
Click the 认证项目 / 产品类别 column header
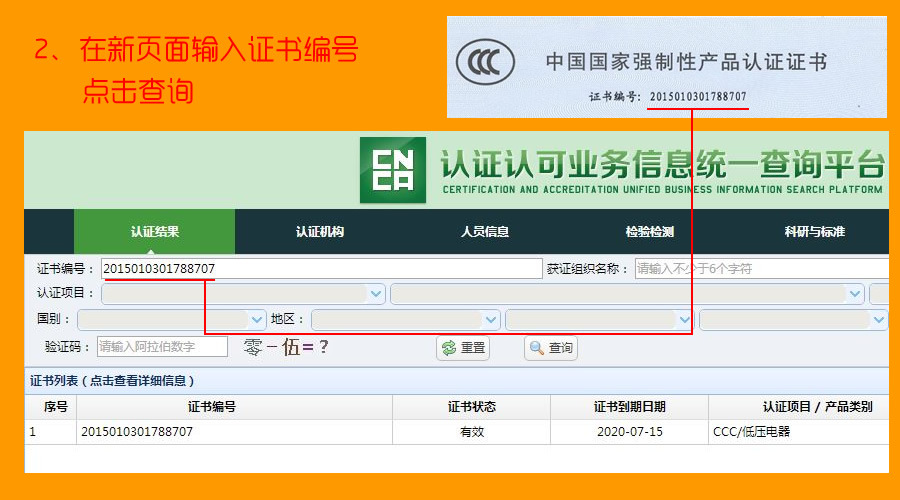799,407
